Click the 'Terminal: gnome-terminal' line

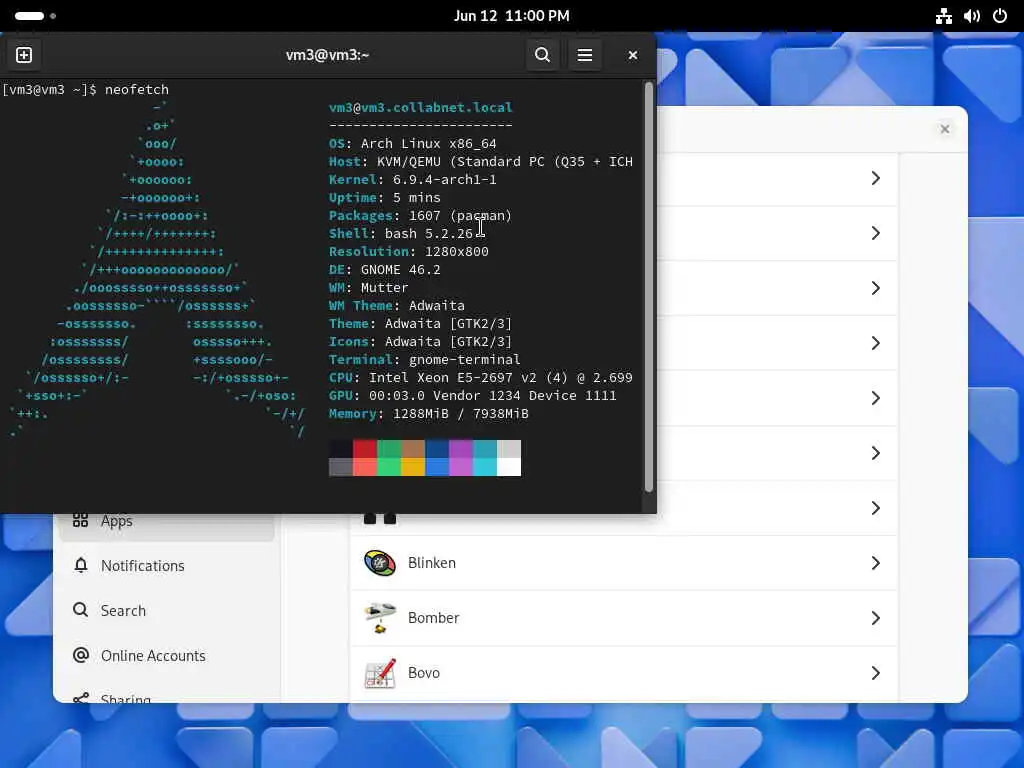(x=424, y=360)
